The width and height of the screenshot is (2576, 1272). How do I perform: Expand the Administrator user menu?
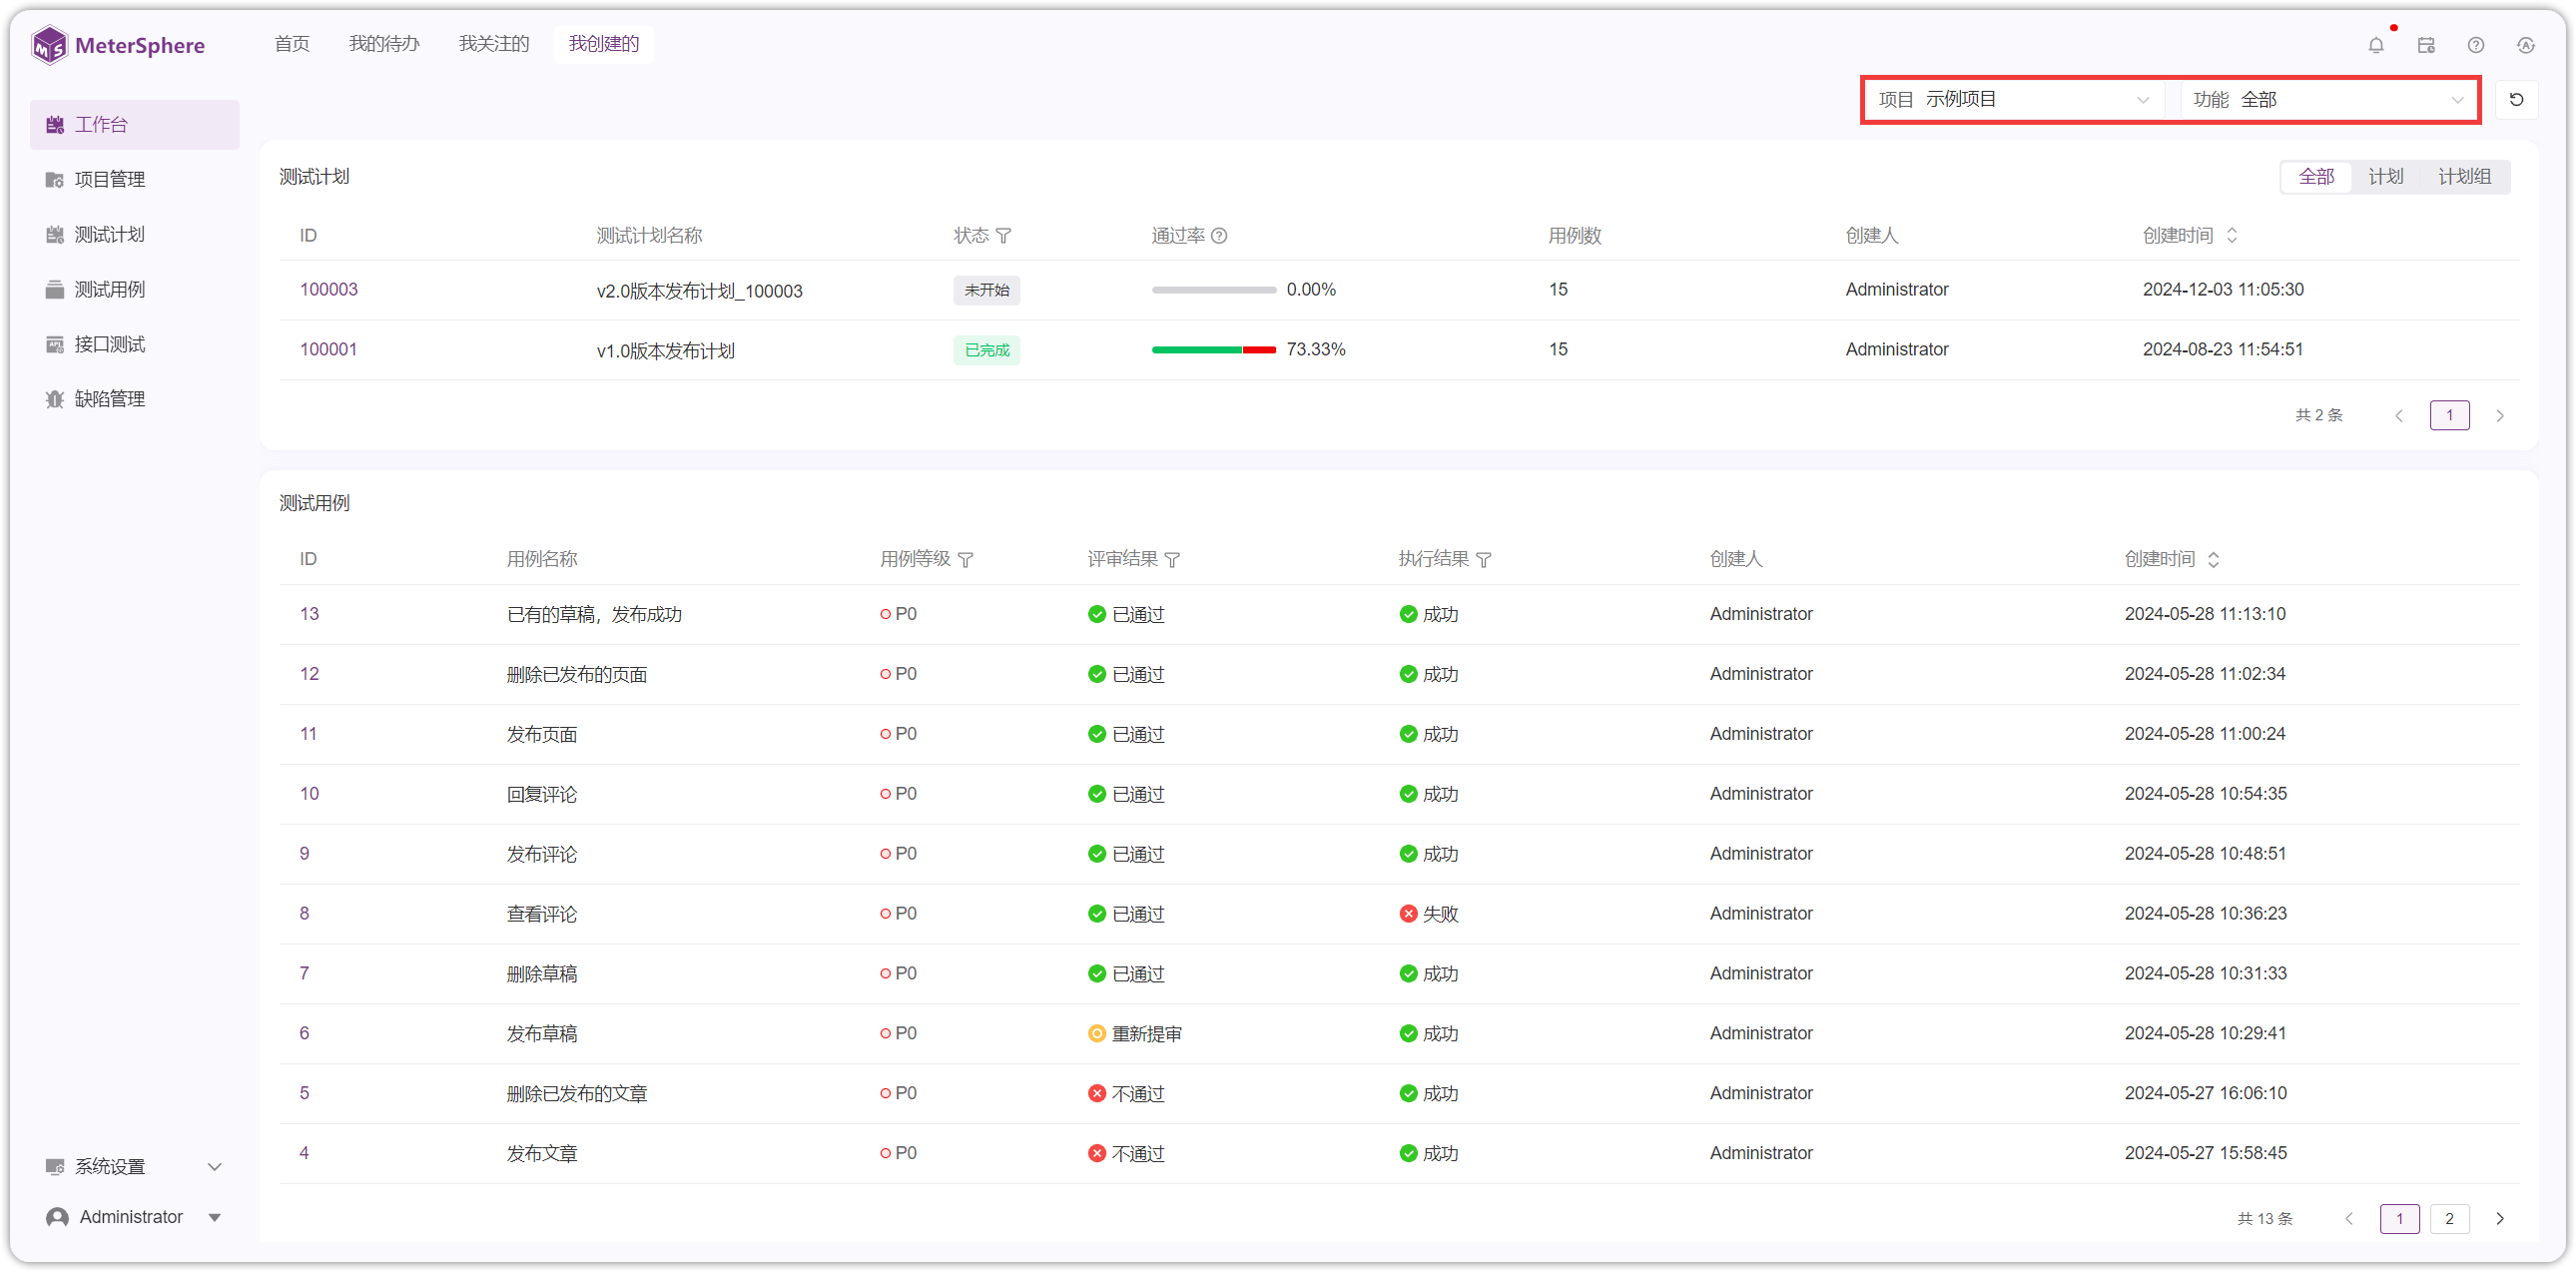click(x=134, y=1216)
